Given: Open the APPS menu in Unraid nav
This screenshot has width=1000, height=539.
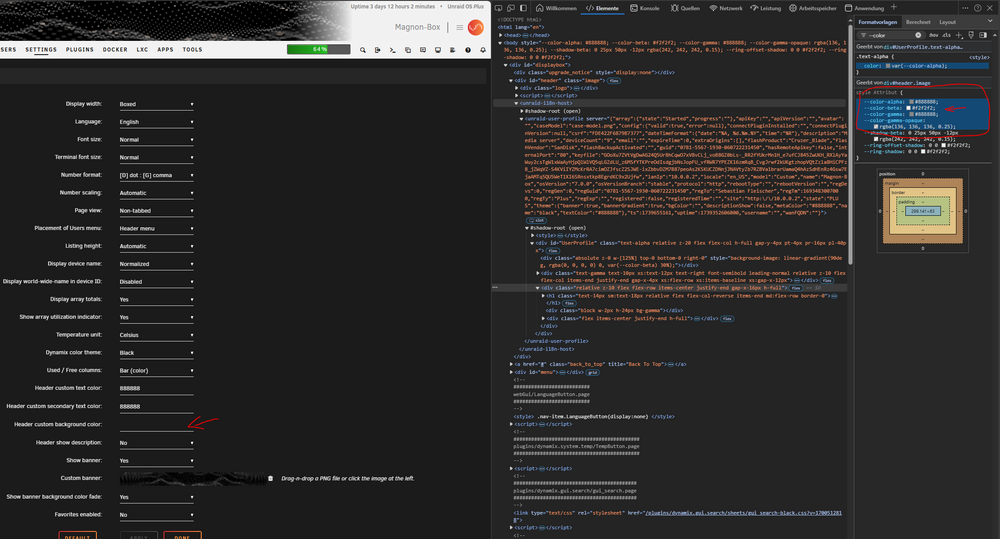Looking at the screenshot, I should click(x=165, y=50).
